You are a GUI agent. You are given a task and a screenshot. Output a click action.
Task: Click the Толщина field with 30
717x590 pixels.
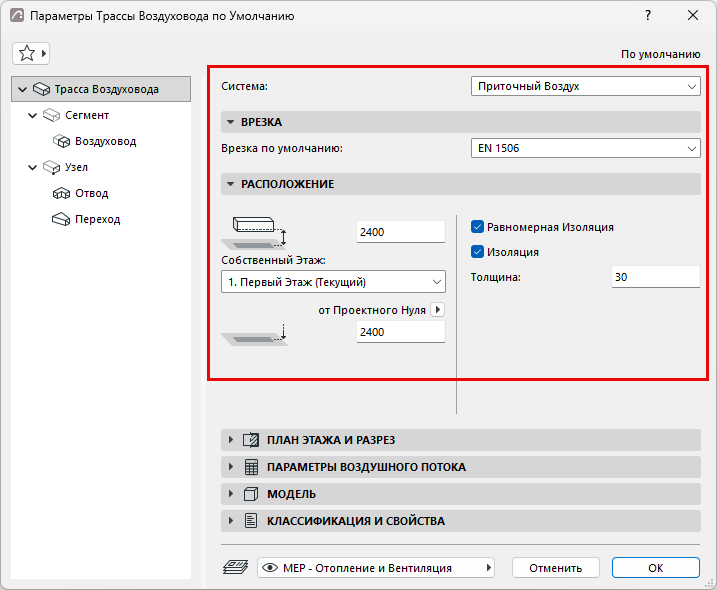pos(656,277)
